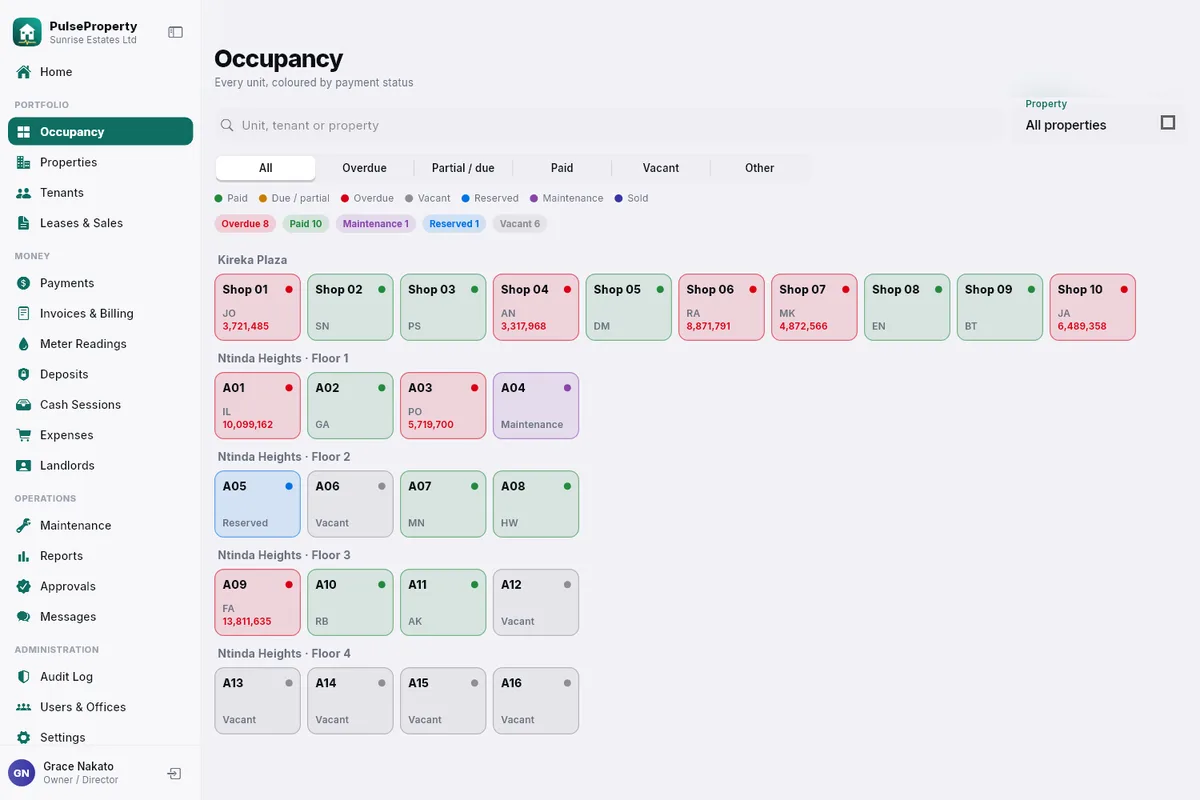Toggle the Overdue 8 status chip
1200x800 pixels.
click(245, 224)
